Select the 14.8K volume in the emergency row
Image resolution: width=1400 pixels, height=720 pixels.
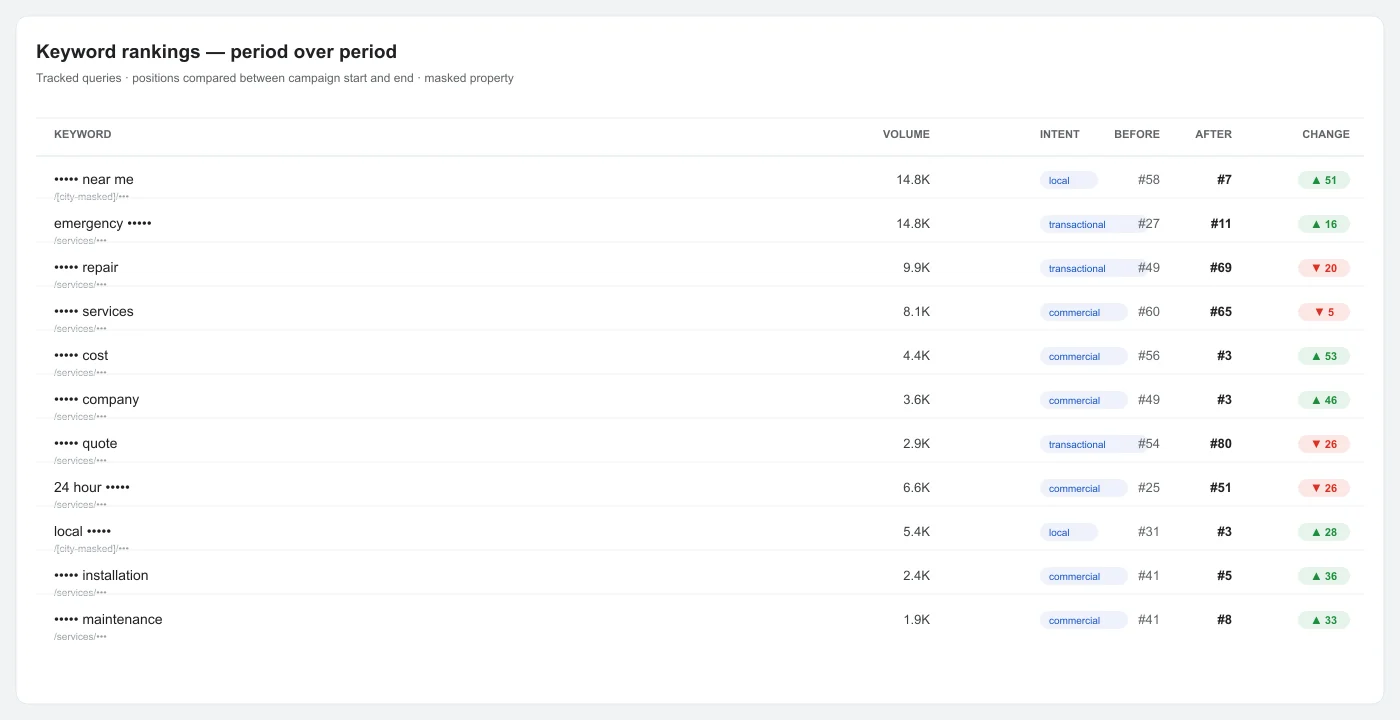click(913, 224)
